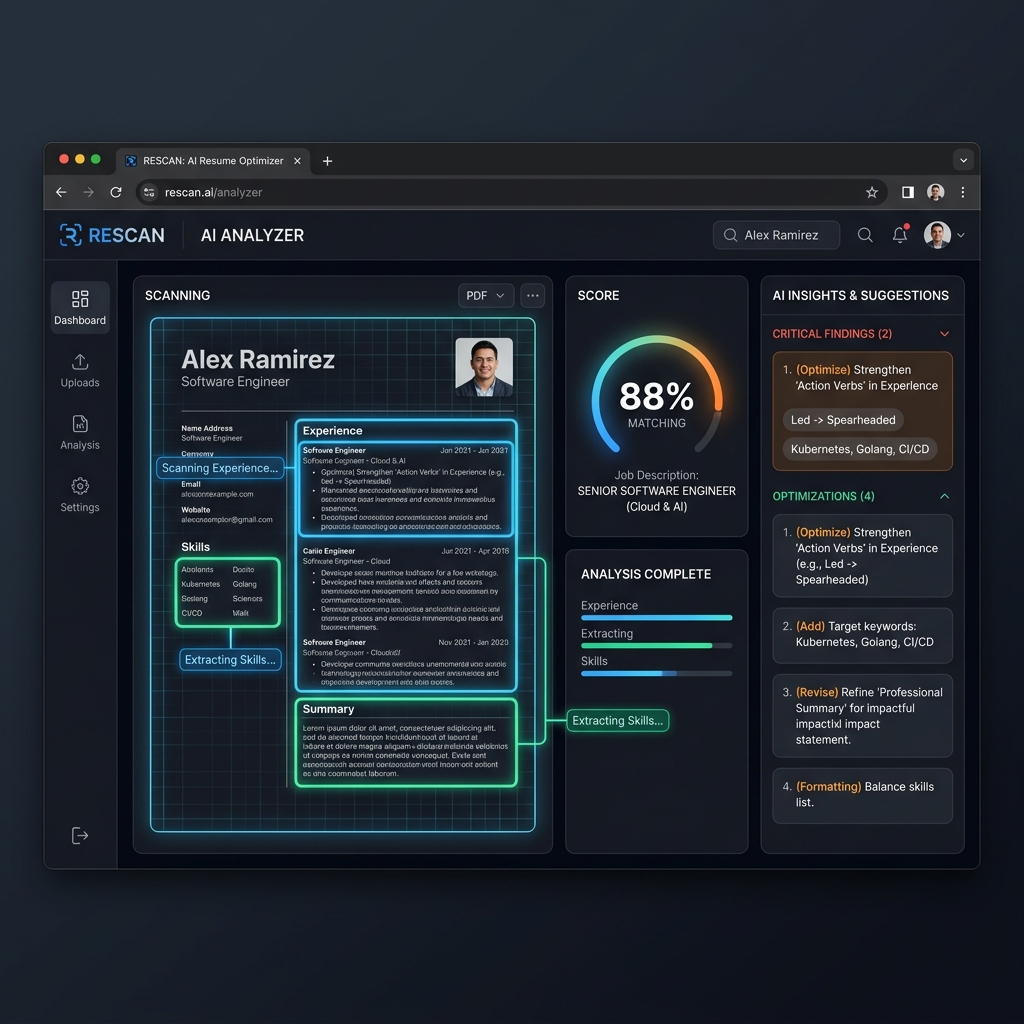Select the Experience section heading in resume
The width and height of the screenshot is (1024, 1024).
[x=332, y=431]
